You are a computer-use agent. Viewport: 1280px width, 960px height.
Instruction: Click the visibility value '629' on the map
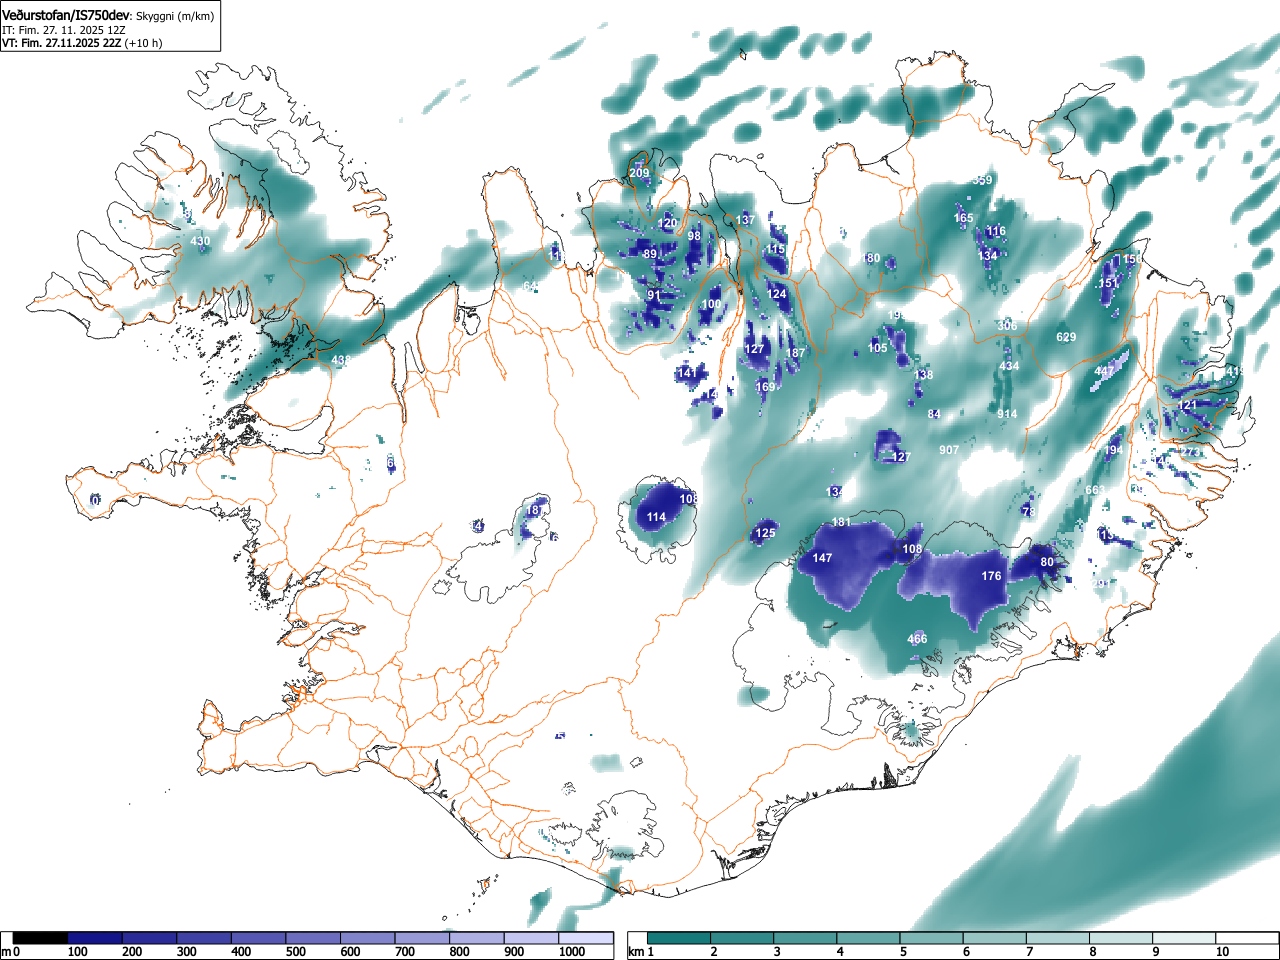click(1066, 337)
